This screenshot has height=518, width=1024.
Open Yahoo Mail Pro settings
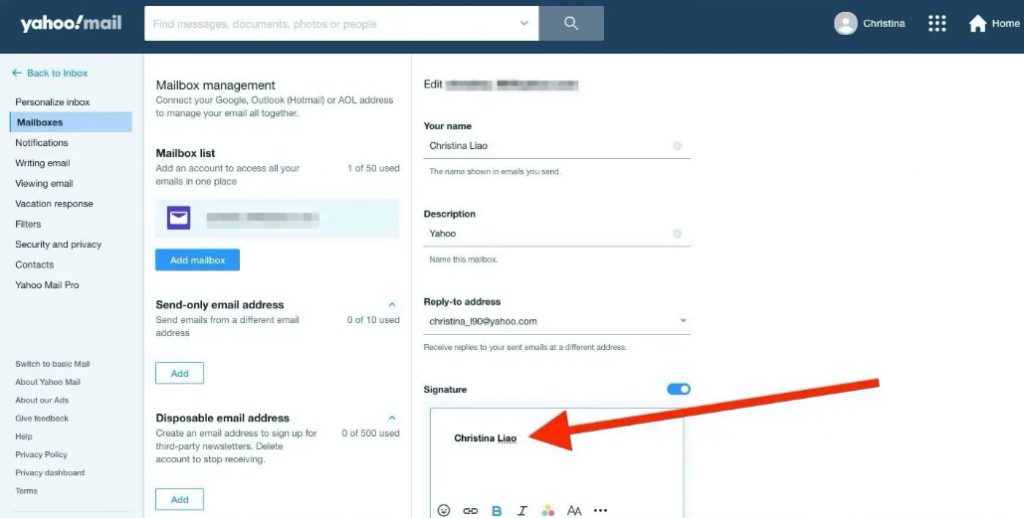(47, 285)
